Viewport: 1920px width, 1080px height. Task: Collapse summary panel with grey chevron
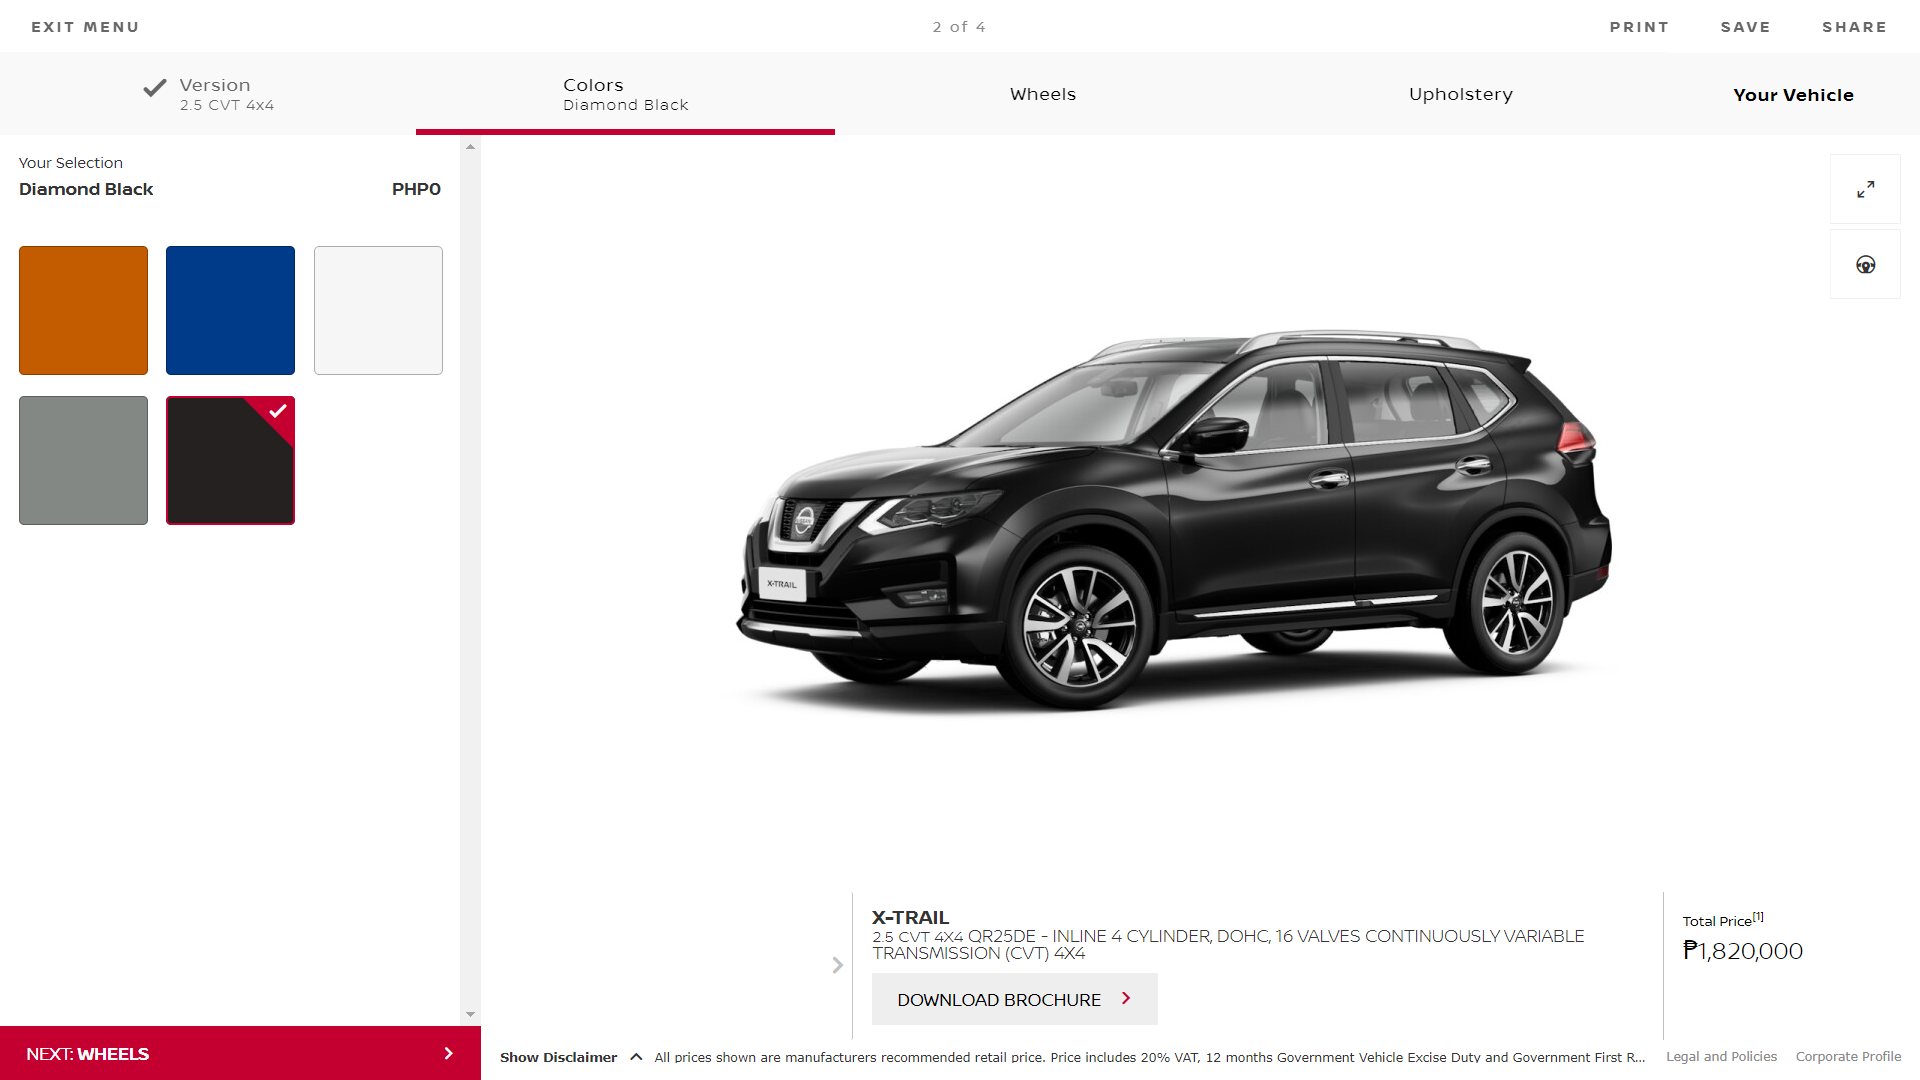(838, 965)
